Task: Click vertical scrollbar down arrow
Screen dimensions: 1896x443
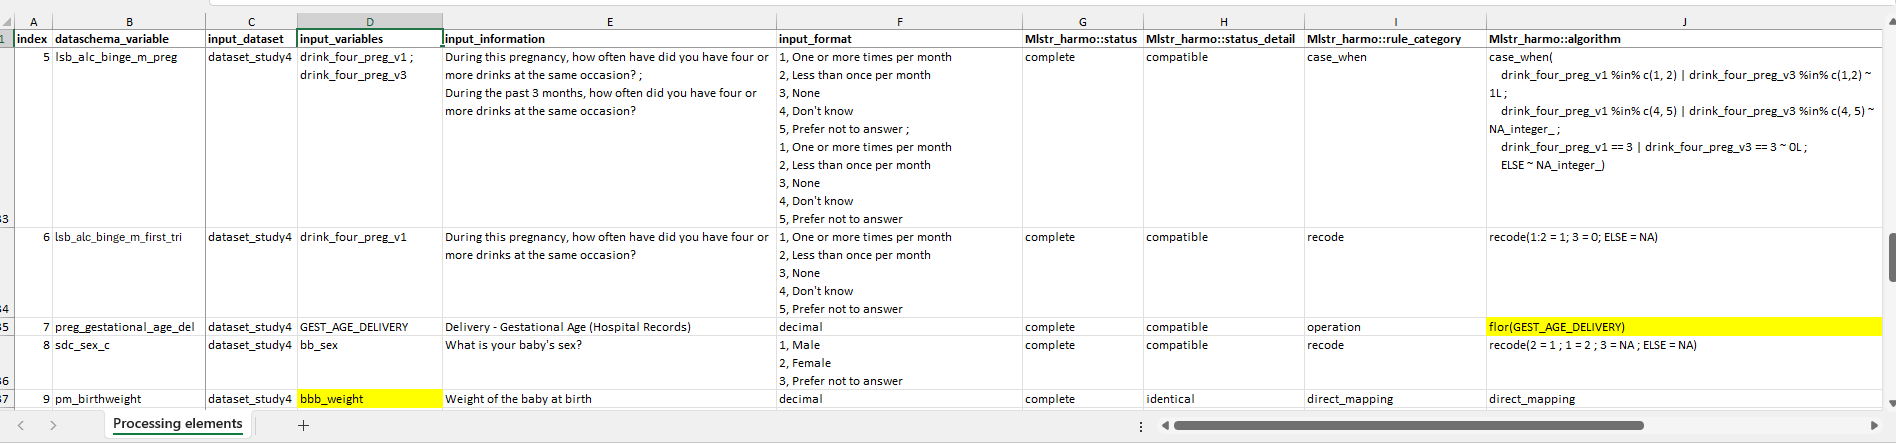Action: (x=1890, y=403)
